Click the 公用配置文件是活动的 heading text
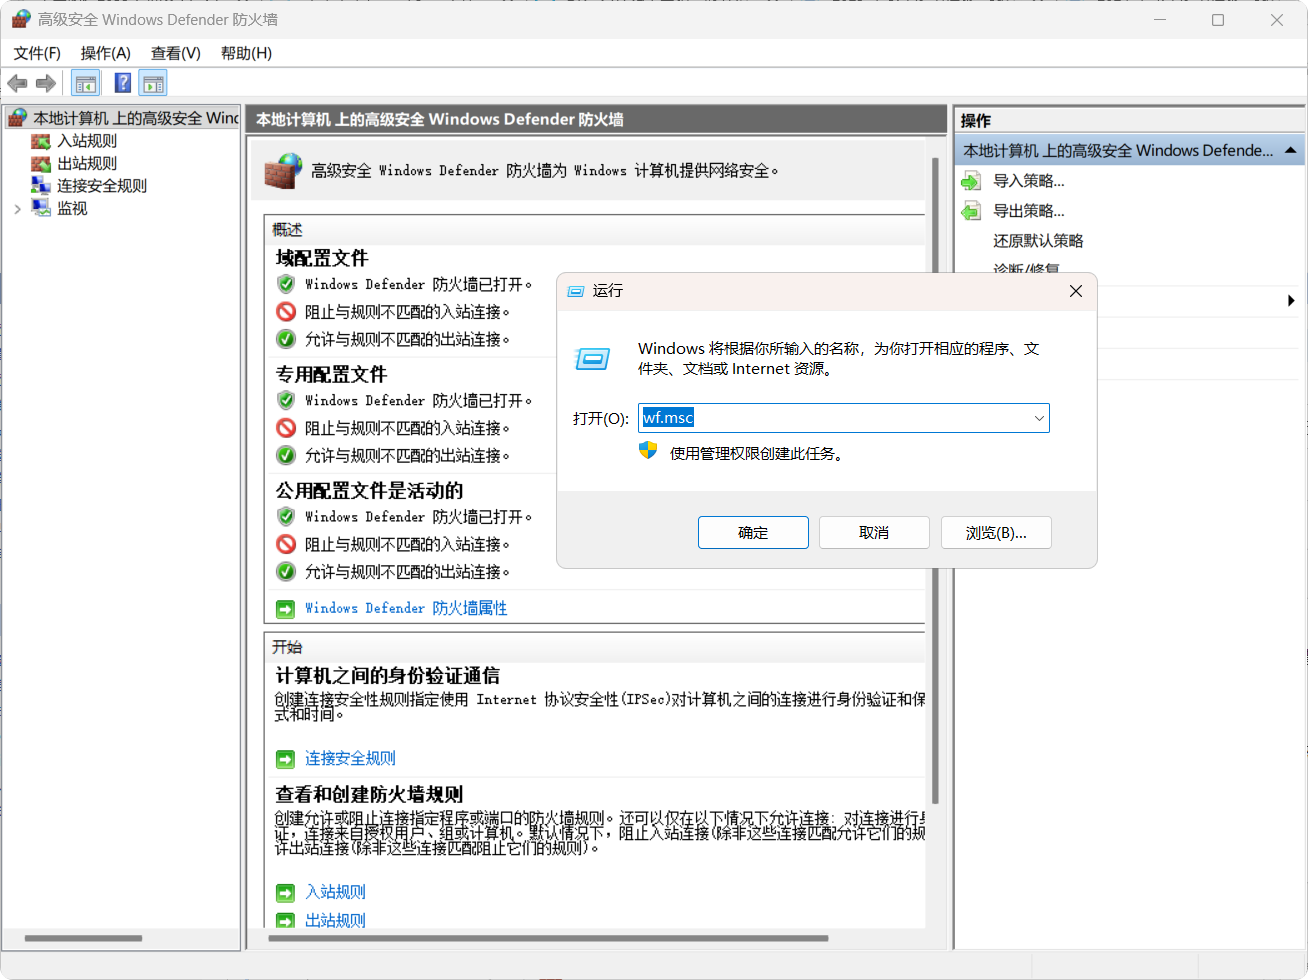The height and width of the screenshot is (980, 1308). pos(369,490)
